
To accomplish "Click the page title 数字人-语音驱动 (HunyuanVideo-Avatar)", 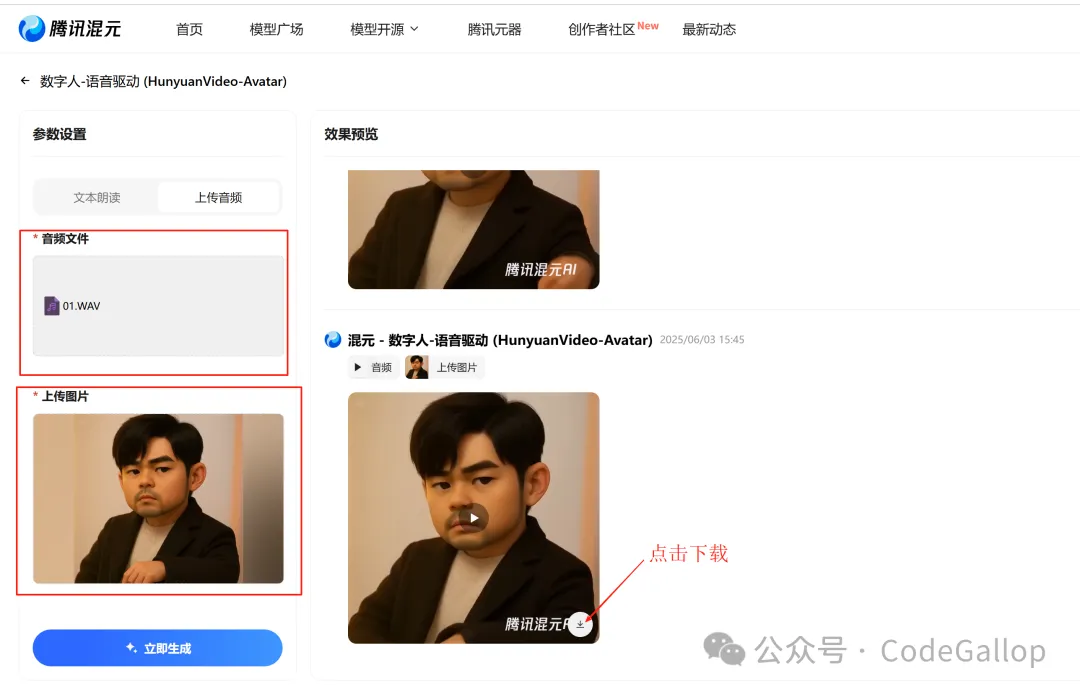I will click(x=163, y=81).
